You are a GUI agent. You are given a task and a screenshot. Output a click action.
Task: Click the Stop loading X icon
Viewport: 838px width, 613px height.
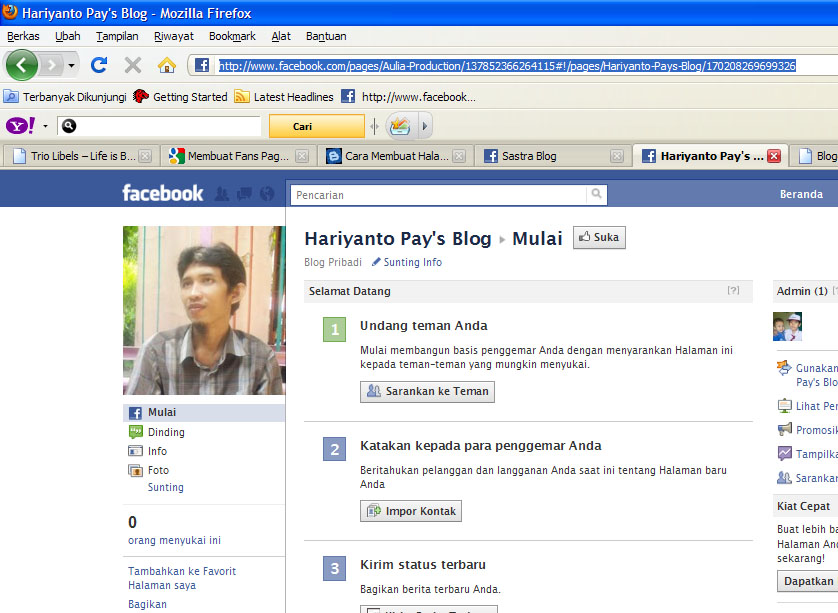click(x=133, y=65)
